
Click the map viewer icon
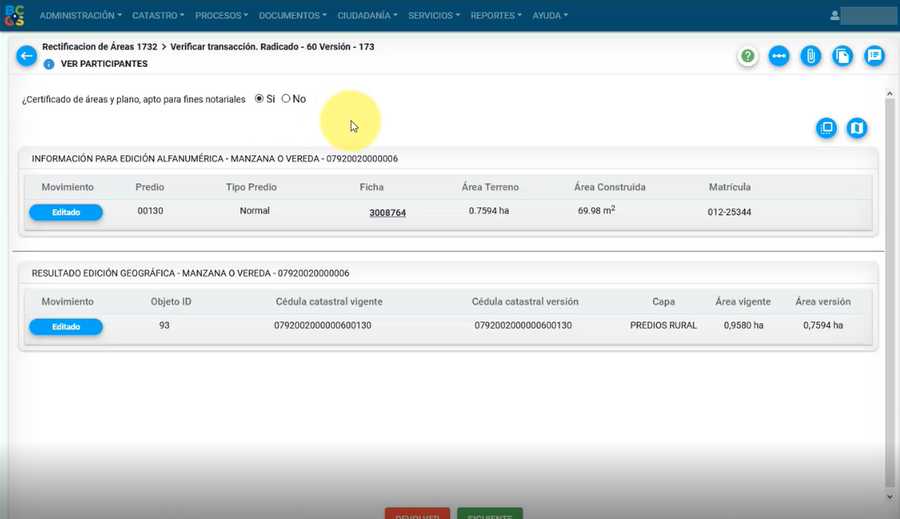pos(857,128)
